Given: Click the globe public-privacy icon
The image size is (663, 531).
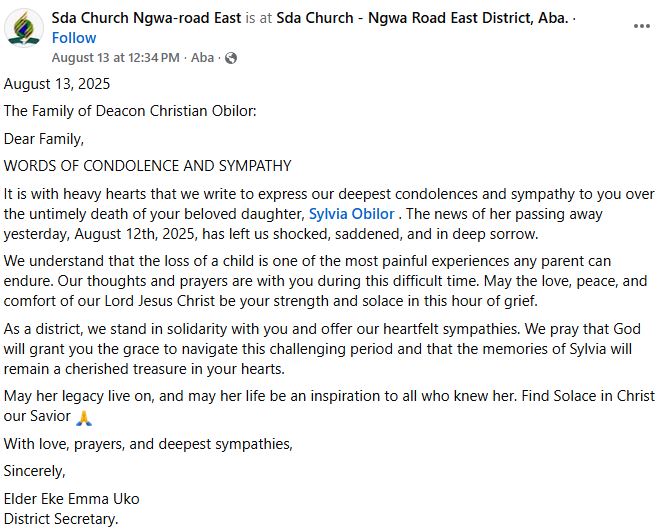Looking at the screenshot, I should [x=231, y=58].
